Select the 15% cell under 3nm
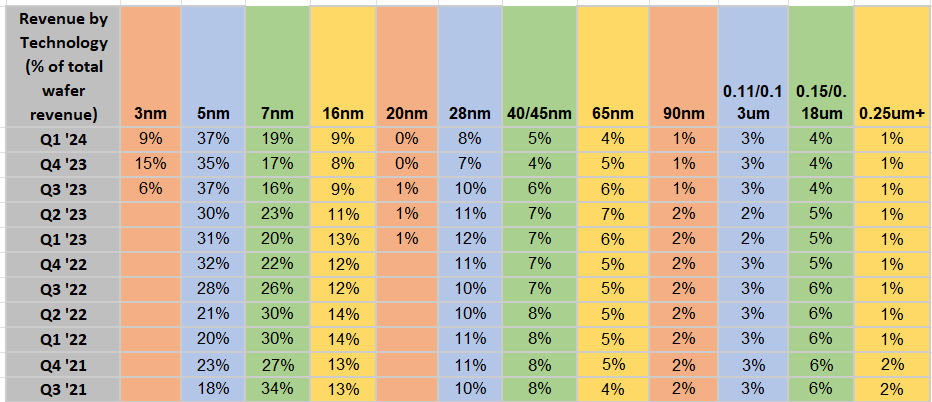932x402 pixels. 150,162
